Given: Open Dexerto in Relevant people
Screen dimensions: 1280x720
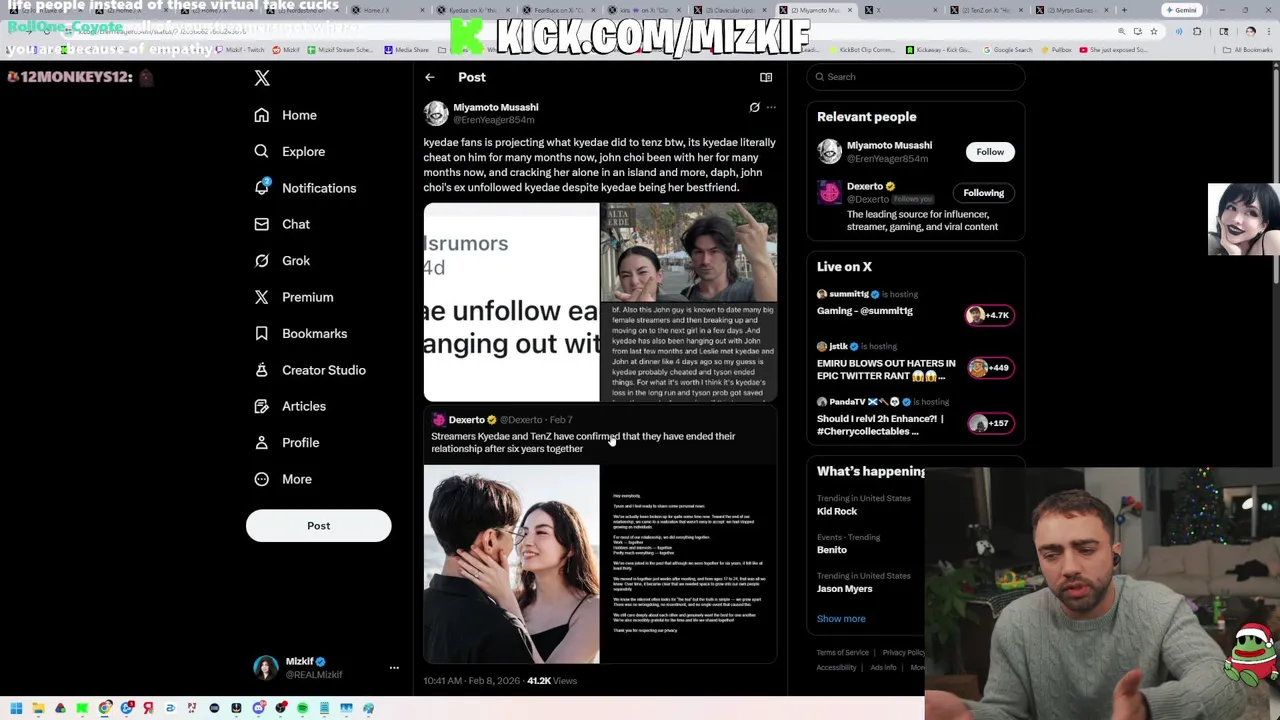Looking at the screenshot, I should coord(865,186).
